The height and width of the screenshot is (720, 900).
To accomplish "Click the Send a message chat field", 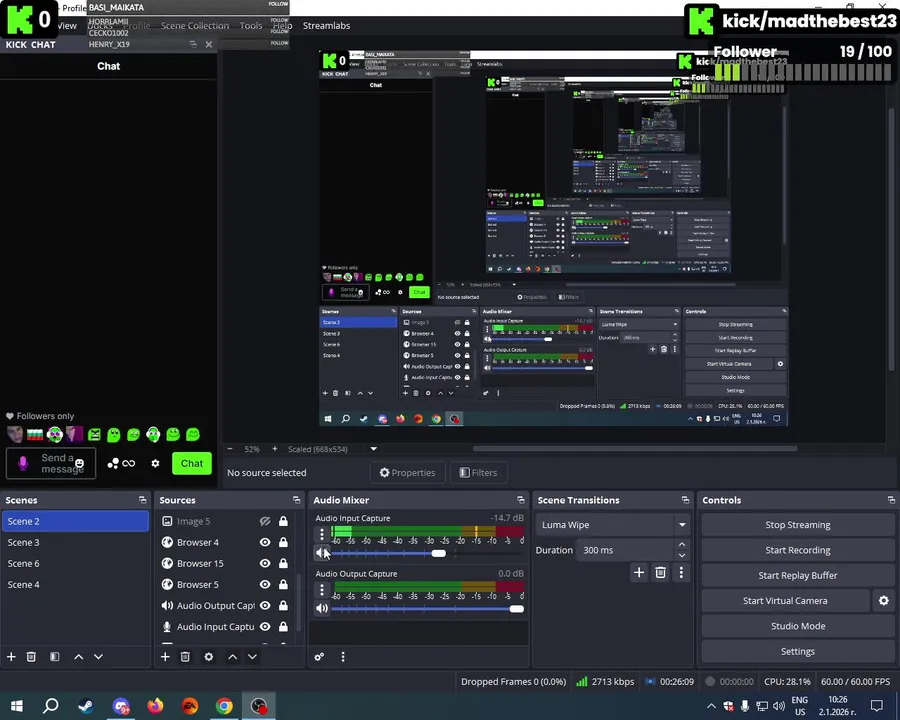I will (51, 463).
